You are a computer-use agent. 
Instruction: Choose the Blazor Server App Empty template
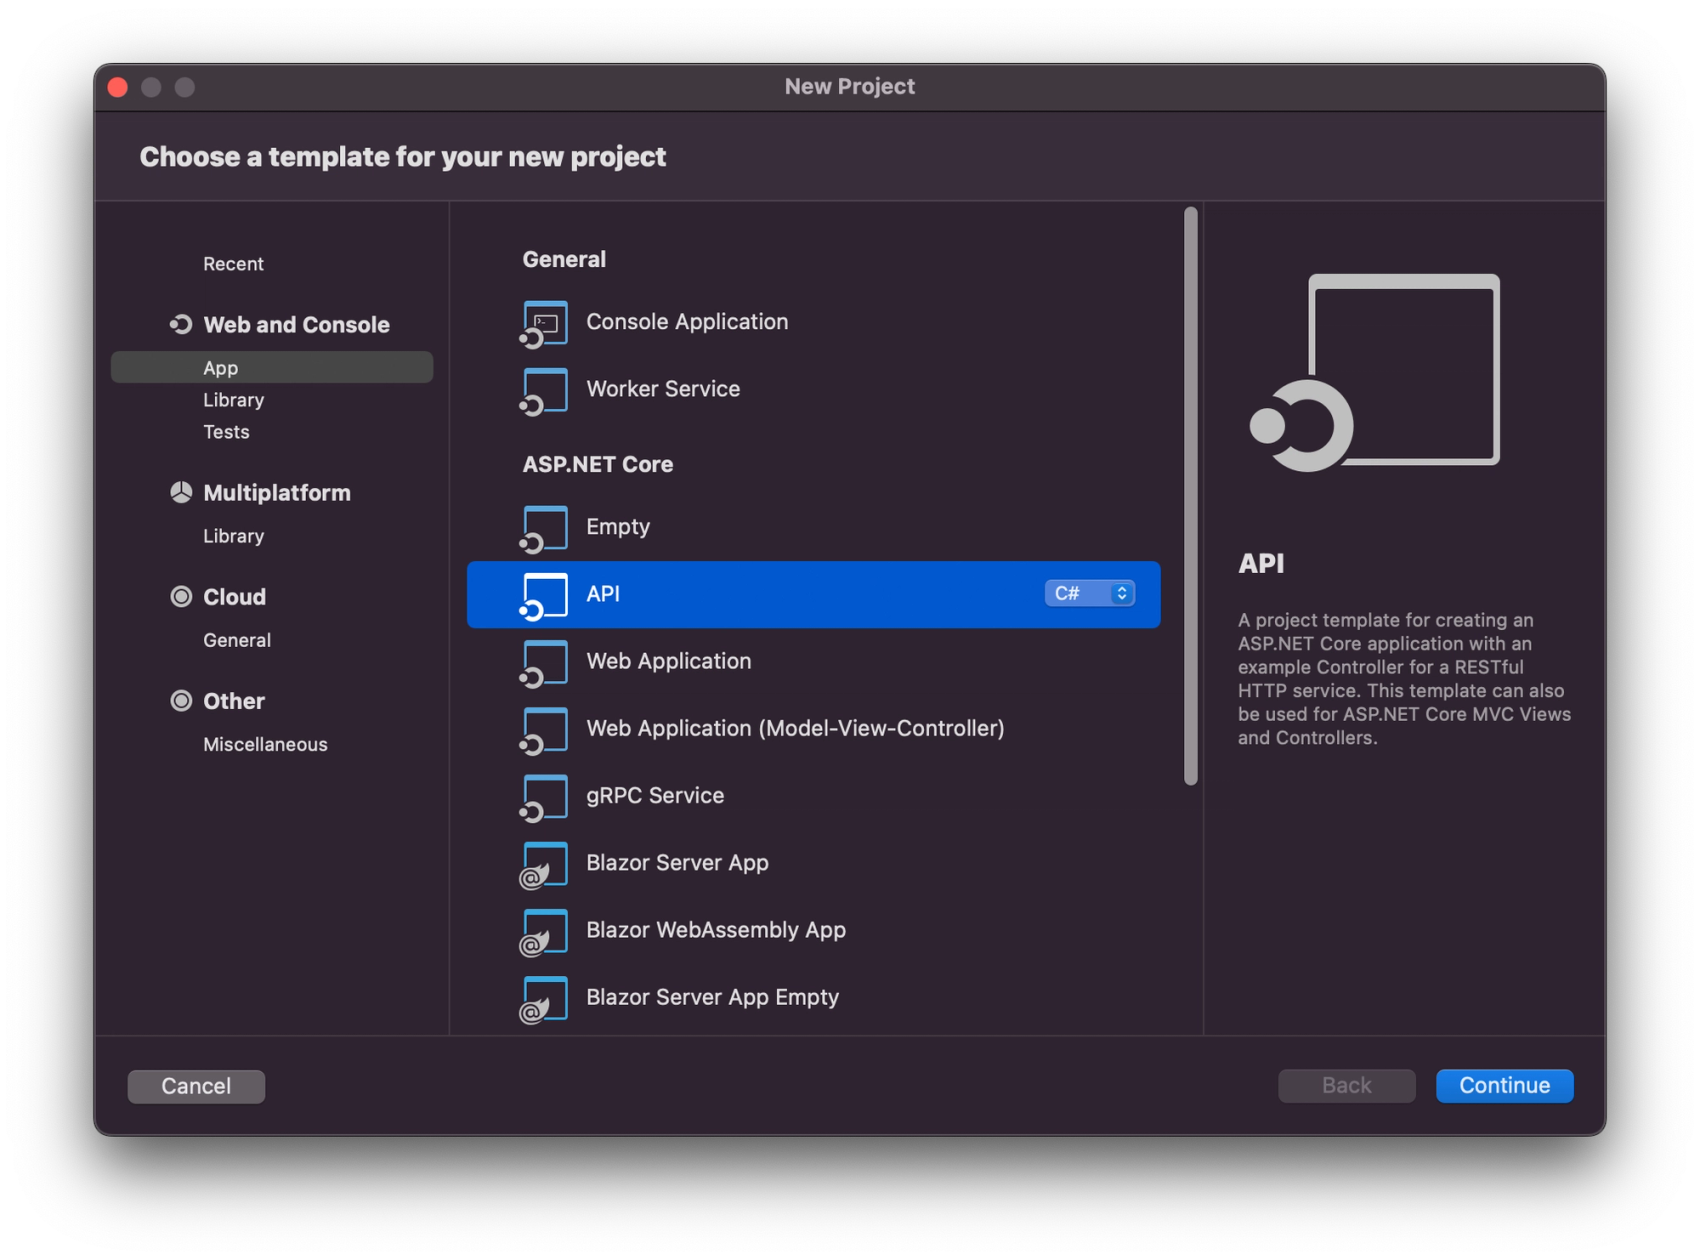click(x=813, y=997)
